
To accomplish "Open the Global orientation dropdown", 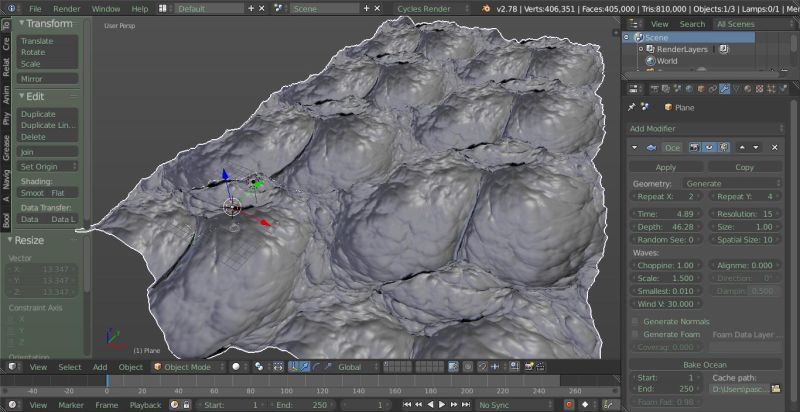I will tap(355, 367).
